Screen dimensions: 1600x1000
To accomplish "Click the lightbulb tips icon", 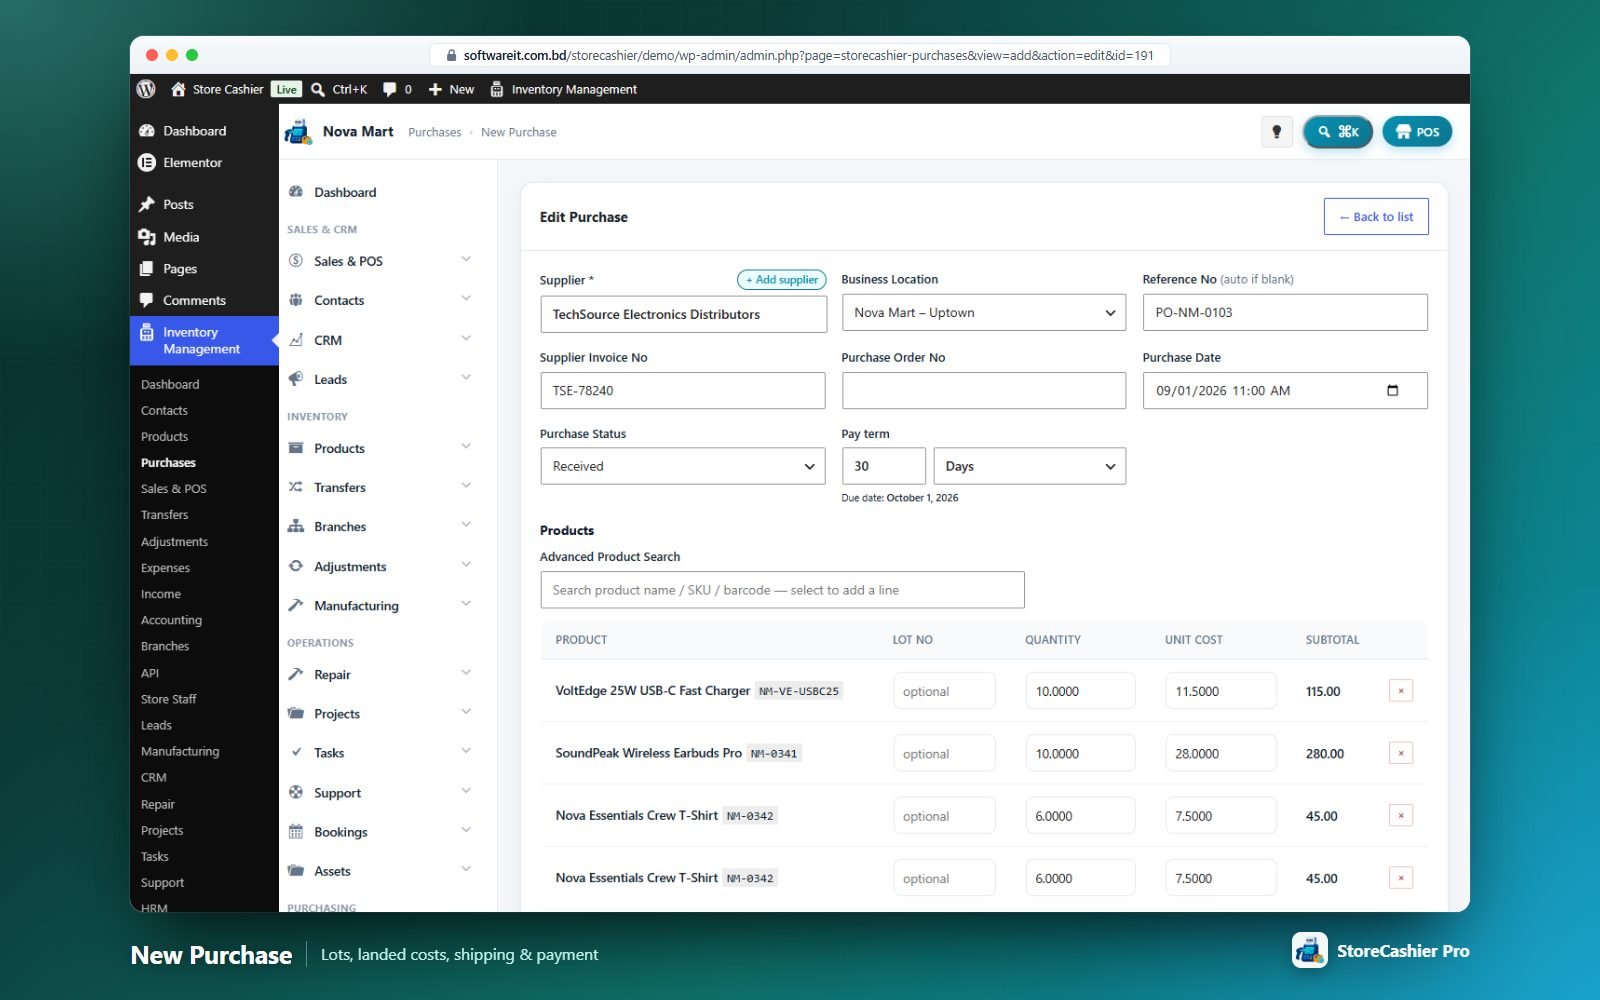I will point(1276,132).
